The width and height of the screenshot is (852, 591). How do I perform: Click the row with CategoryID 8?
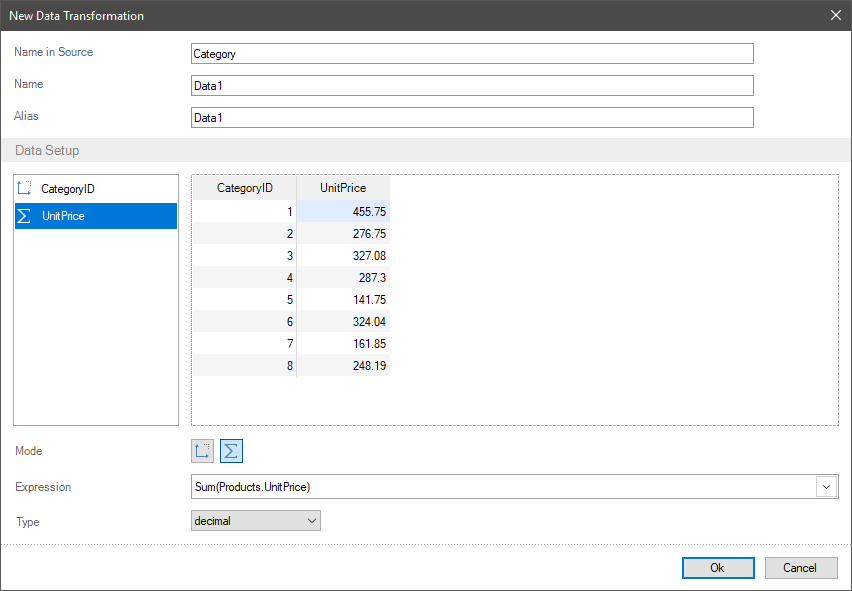[x=244, y=366]
